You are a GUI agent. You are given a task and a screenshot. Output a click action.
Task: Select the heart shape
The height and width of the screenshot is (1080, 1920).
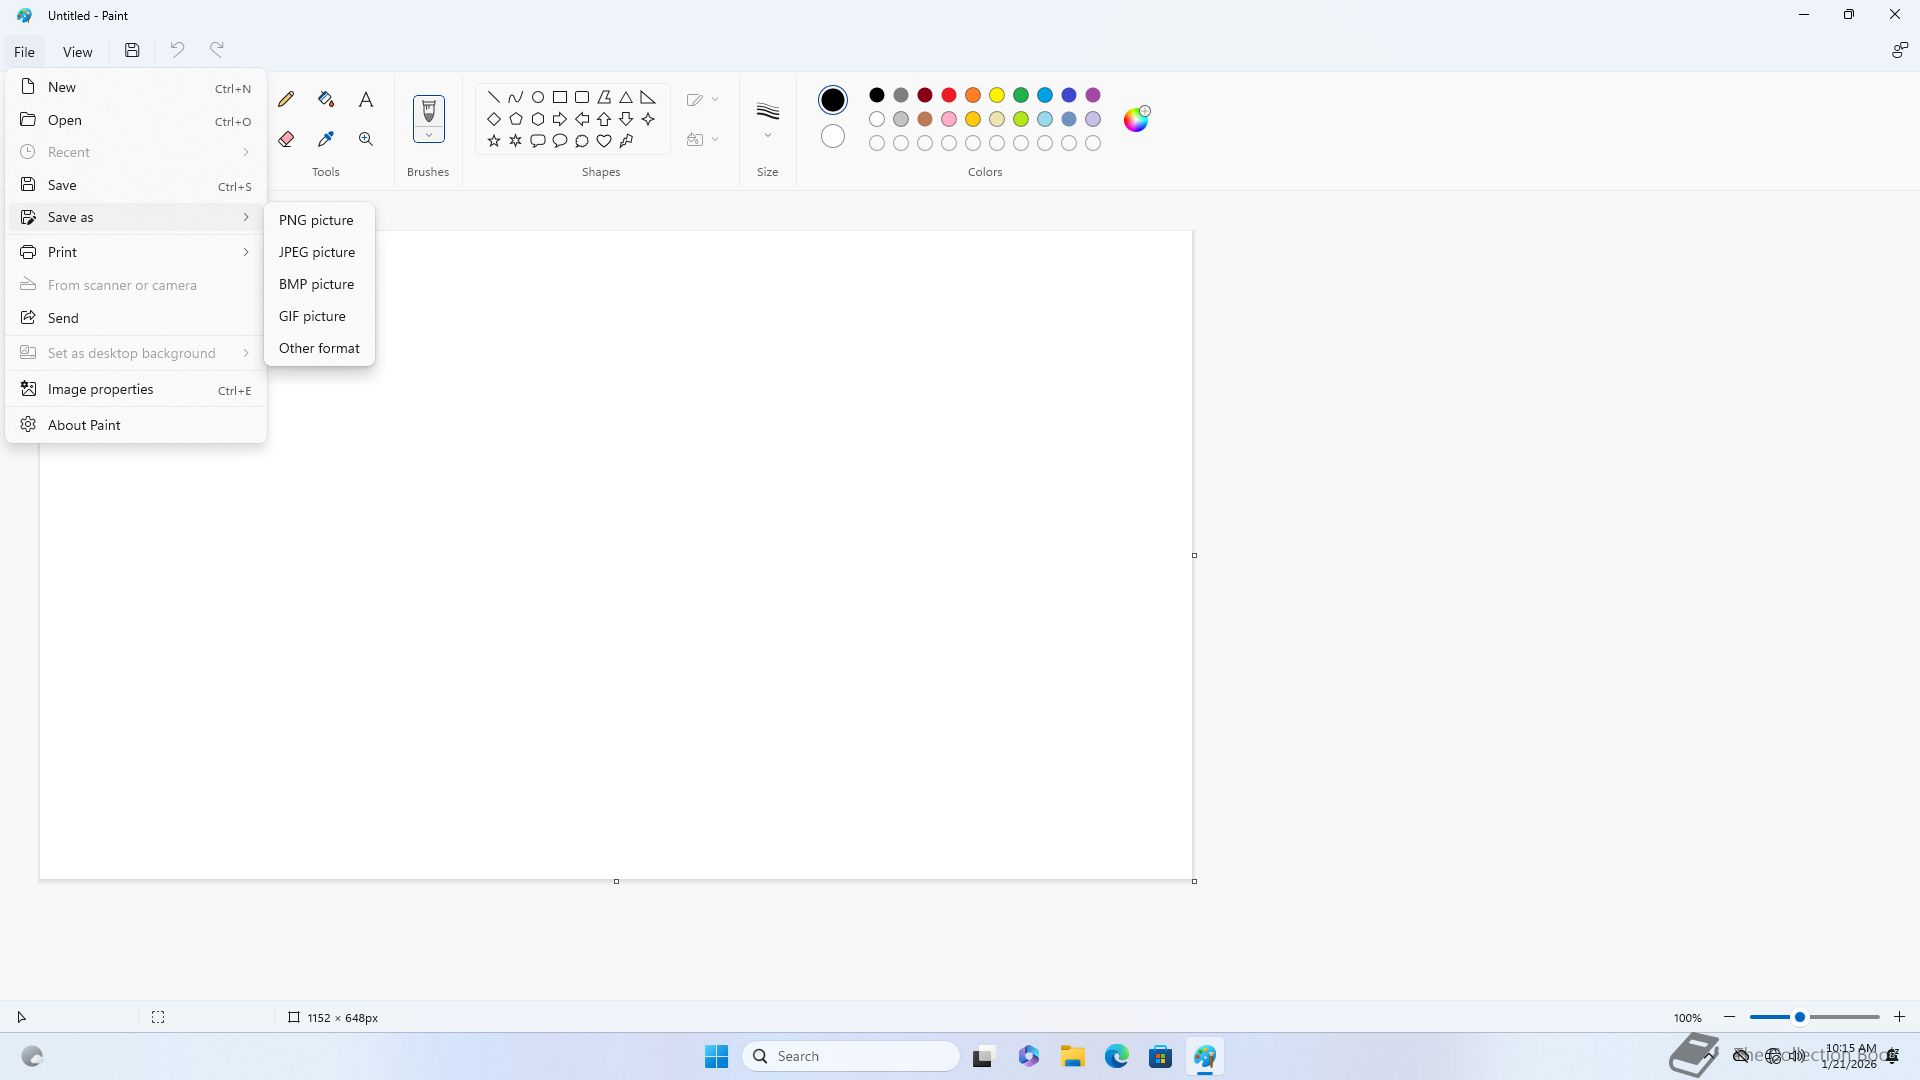(604, 141)
